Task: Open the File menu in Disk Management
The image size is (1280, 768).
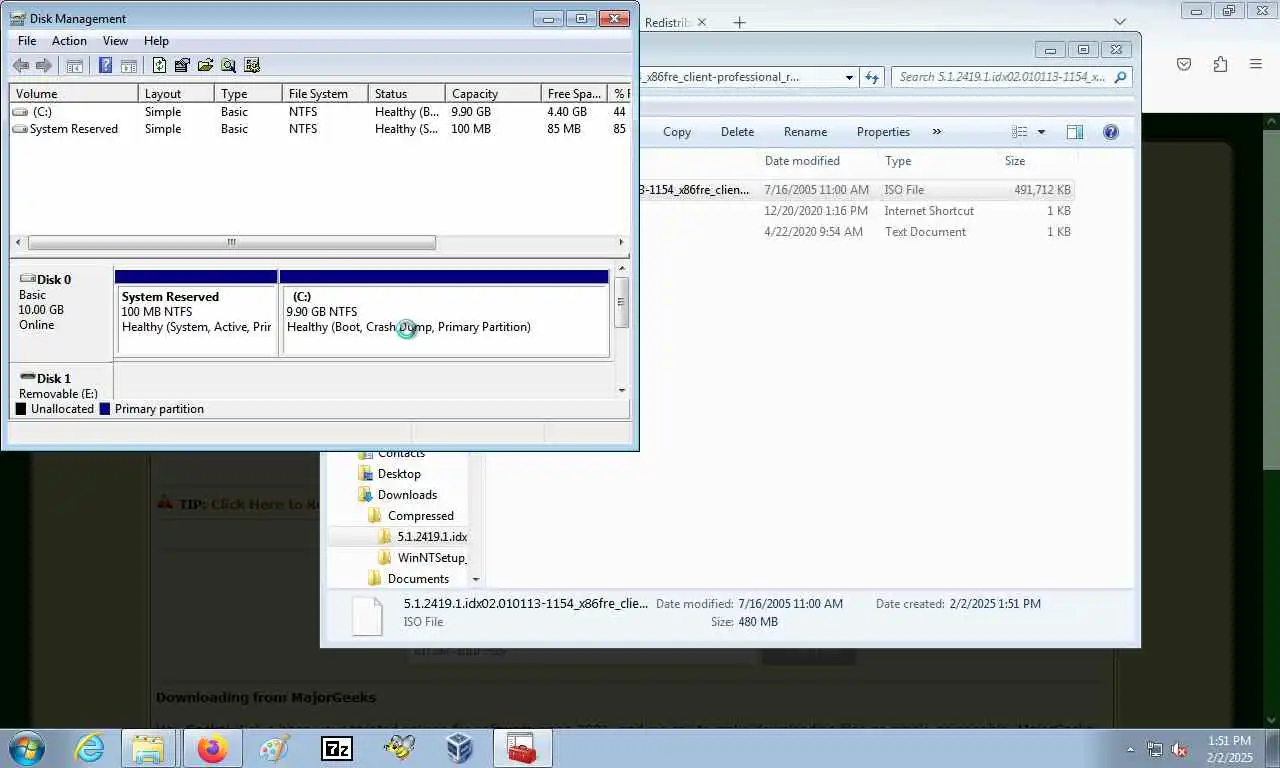Action: point(27,41)
